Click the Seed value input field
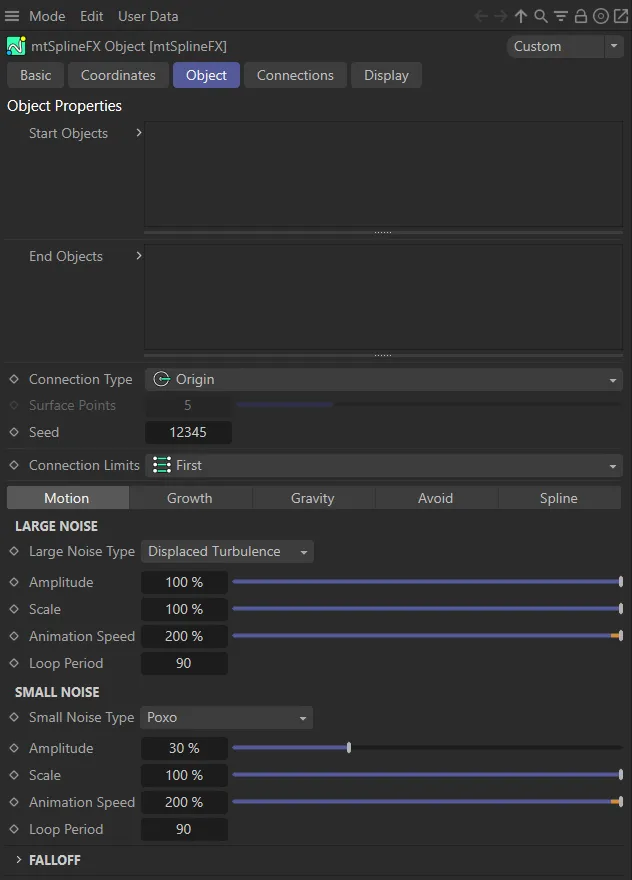This screenshot has height=880, width=632. click(x=188, y=432)
